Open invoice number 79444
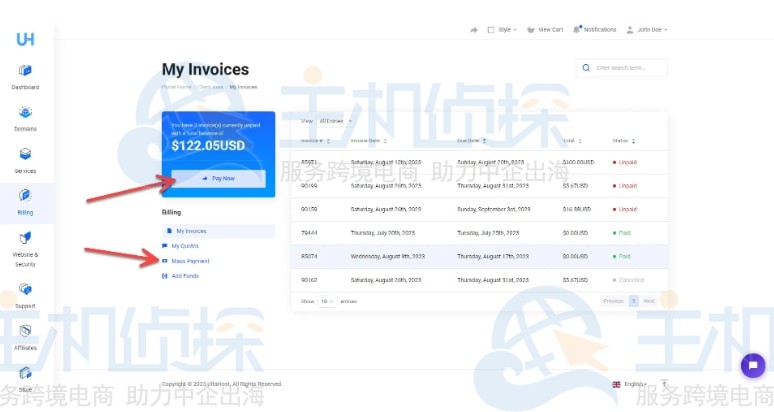 click(309, 233)
